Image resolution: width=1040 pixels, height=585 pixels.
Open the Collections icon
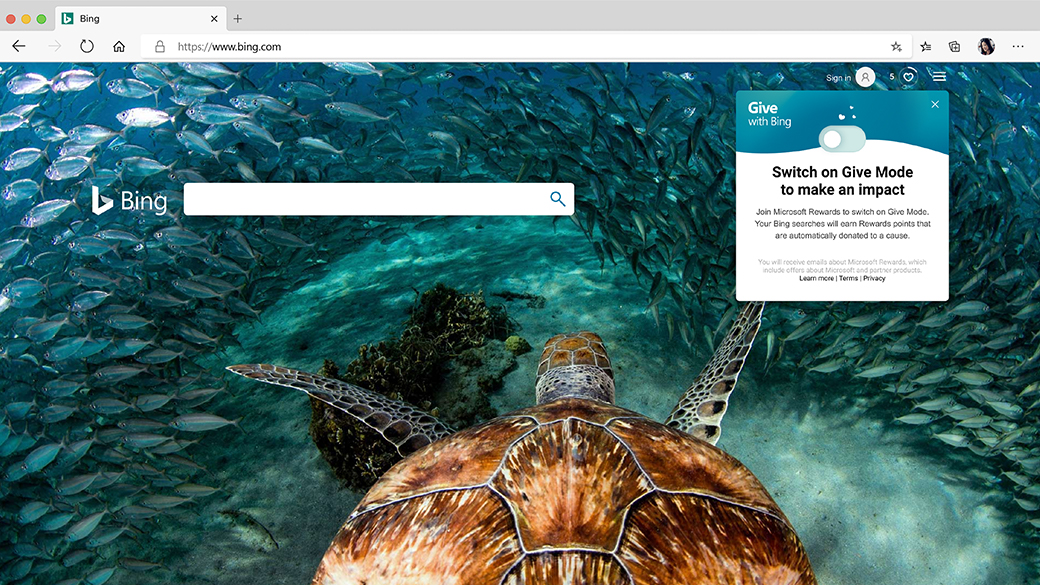954,46
